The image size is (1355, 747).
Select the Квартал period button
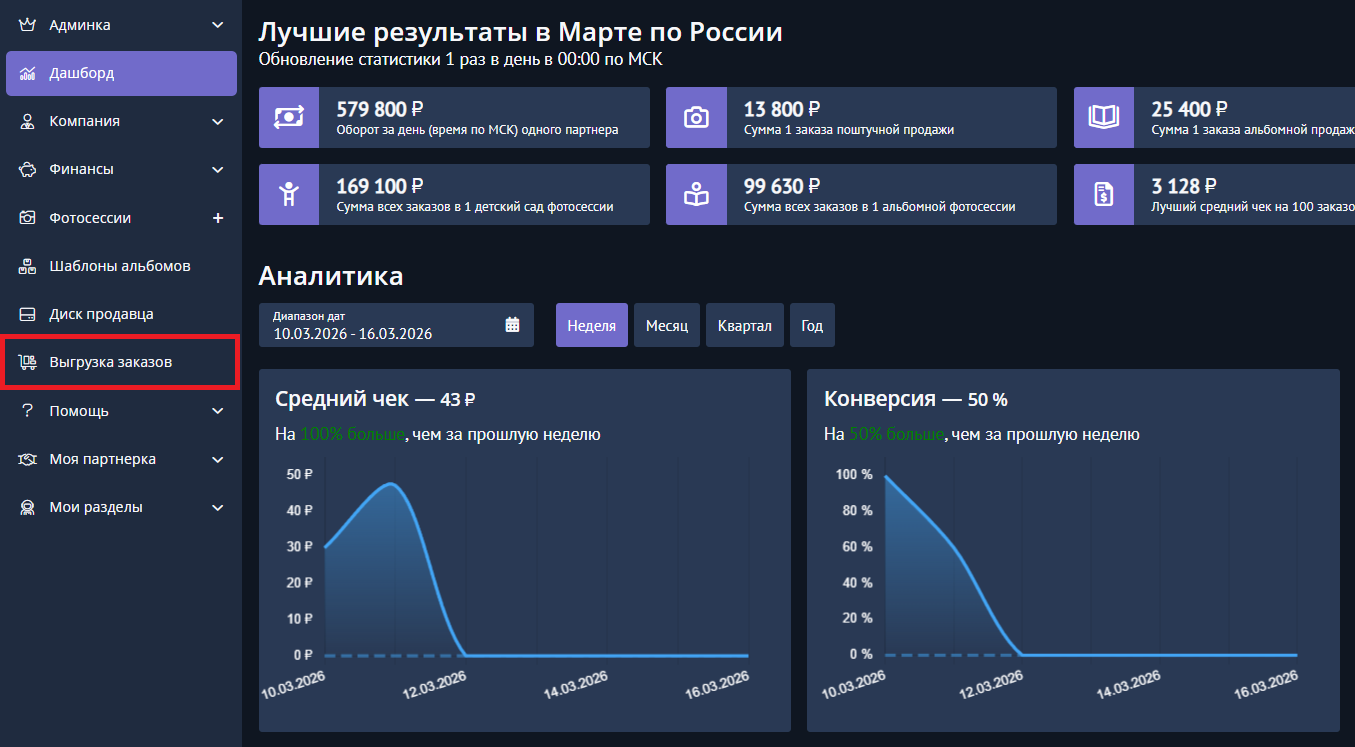[745, 326]
